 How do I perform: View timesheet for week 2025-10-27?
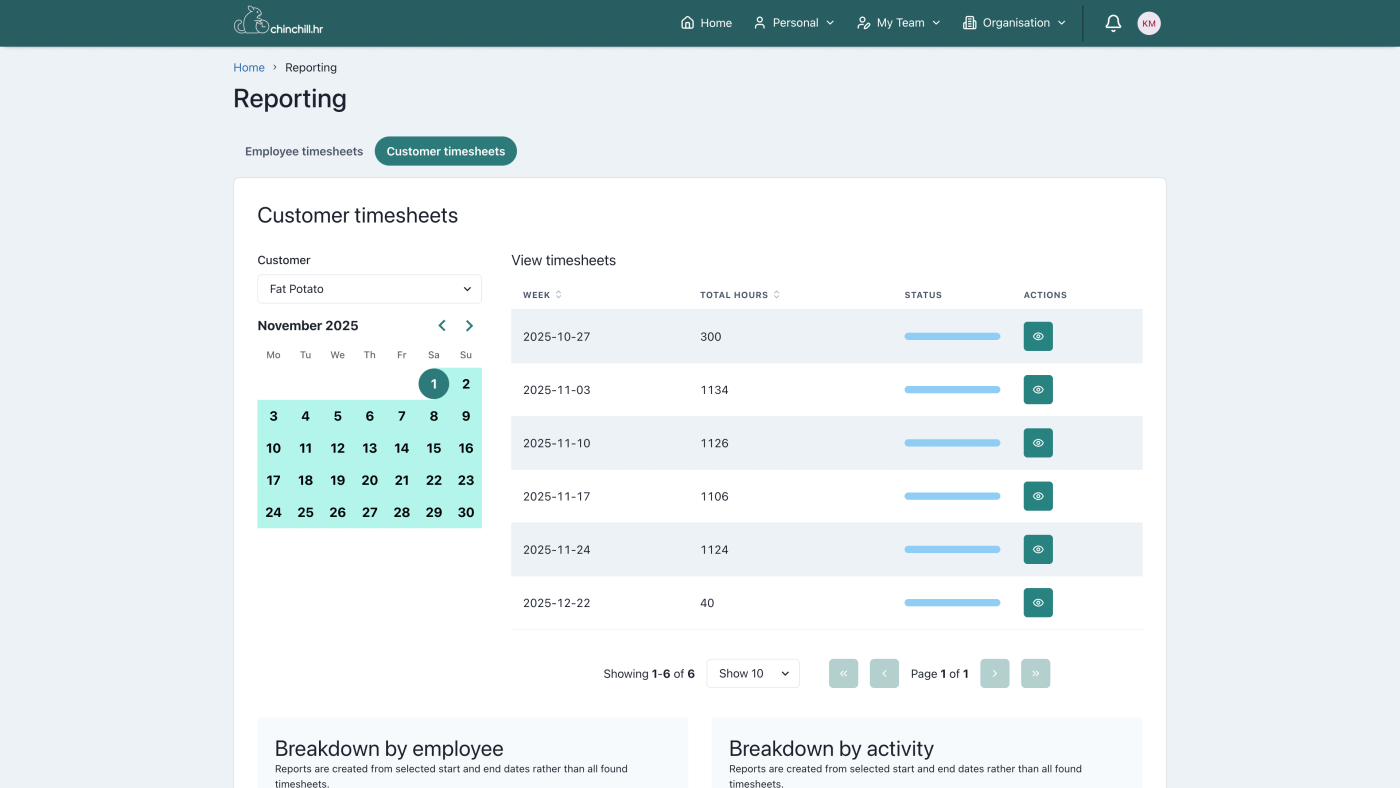pyautogui.click(x=1038, y=336)
